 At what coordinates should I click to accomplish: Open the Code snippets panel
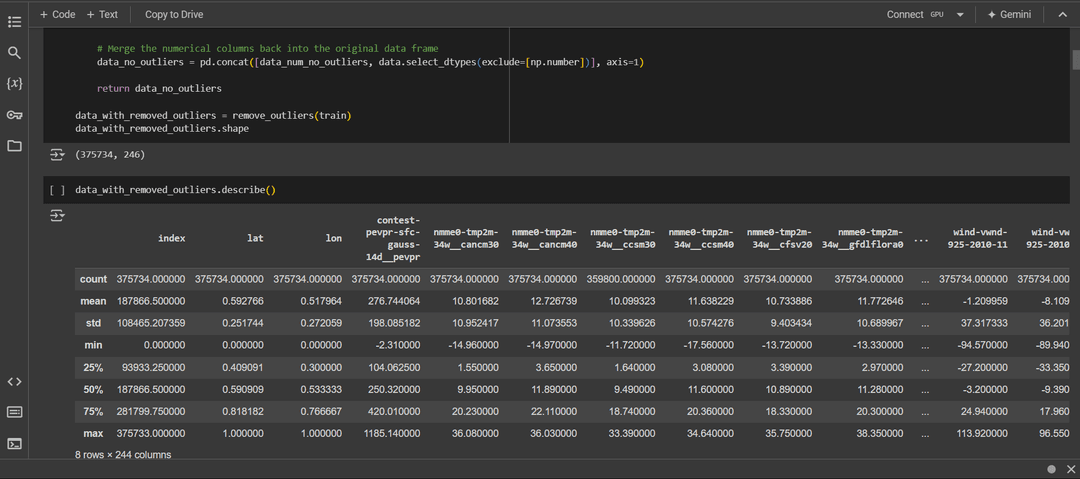point(14,381)
